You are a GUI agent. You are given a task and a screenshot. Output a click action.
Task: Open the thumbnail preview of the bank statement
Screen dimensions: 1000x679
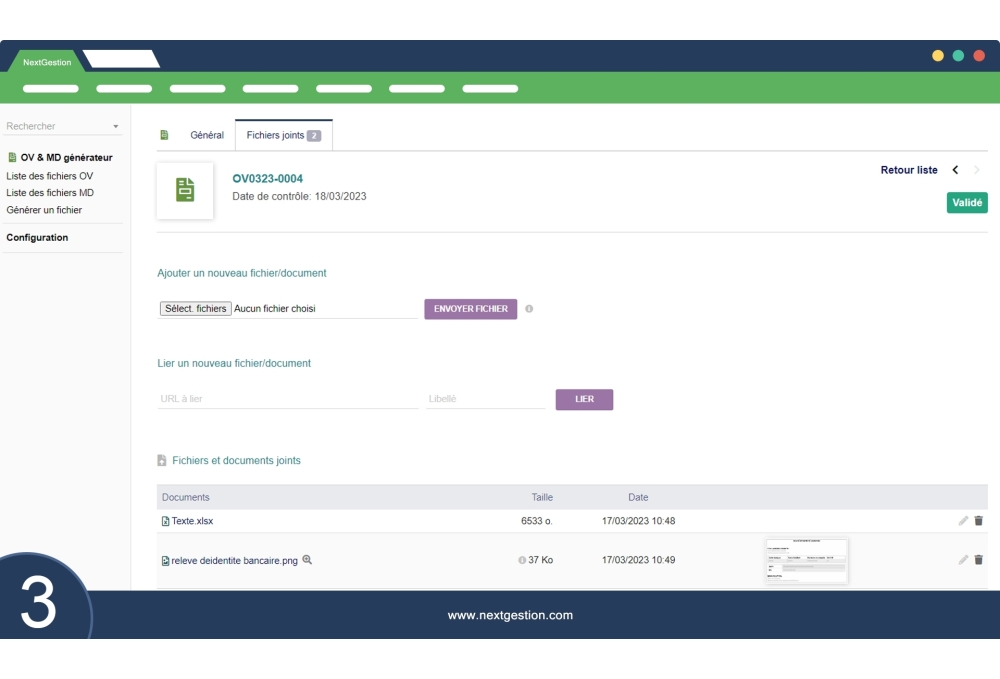[806, 560]
